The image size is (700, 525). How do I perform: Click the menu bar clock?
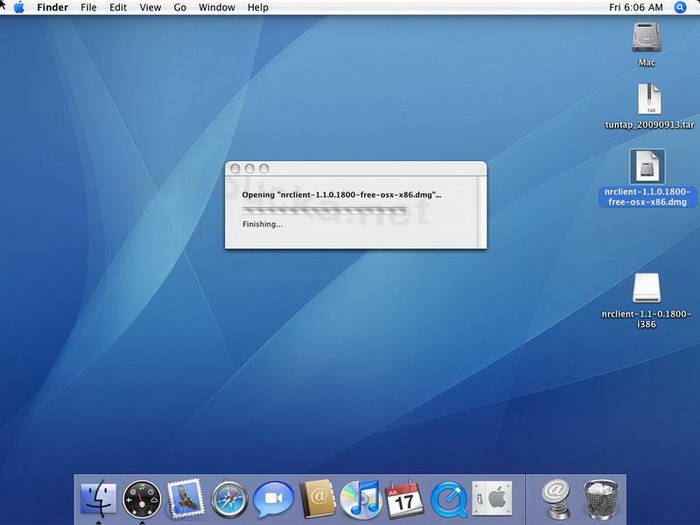(x=636, y=7)
